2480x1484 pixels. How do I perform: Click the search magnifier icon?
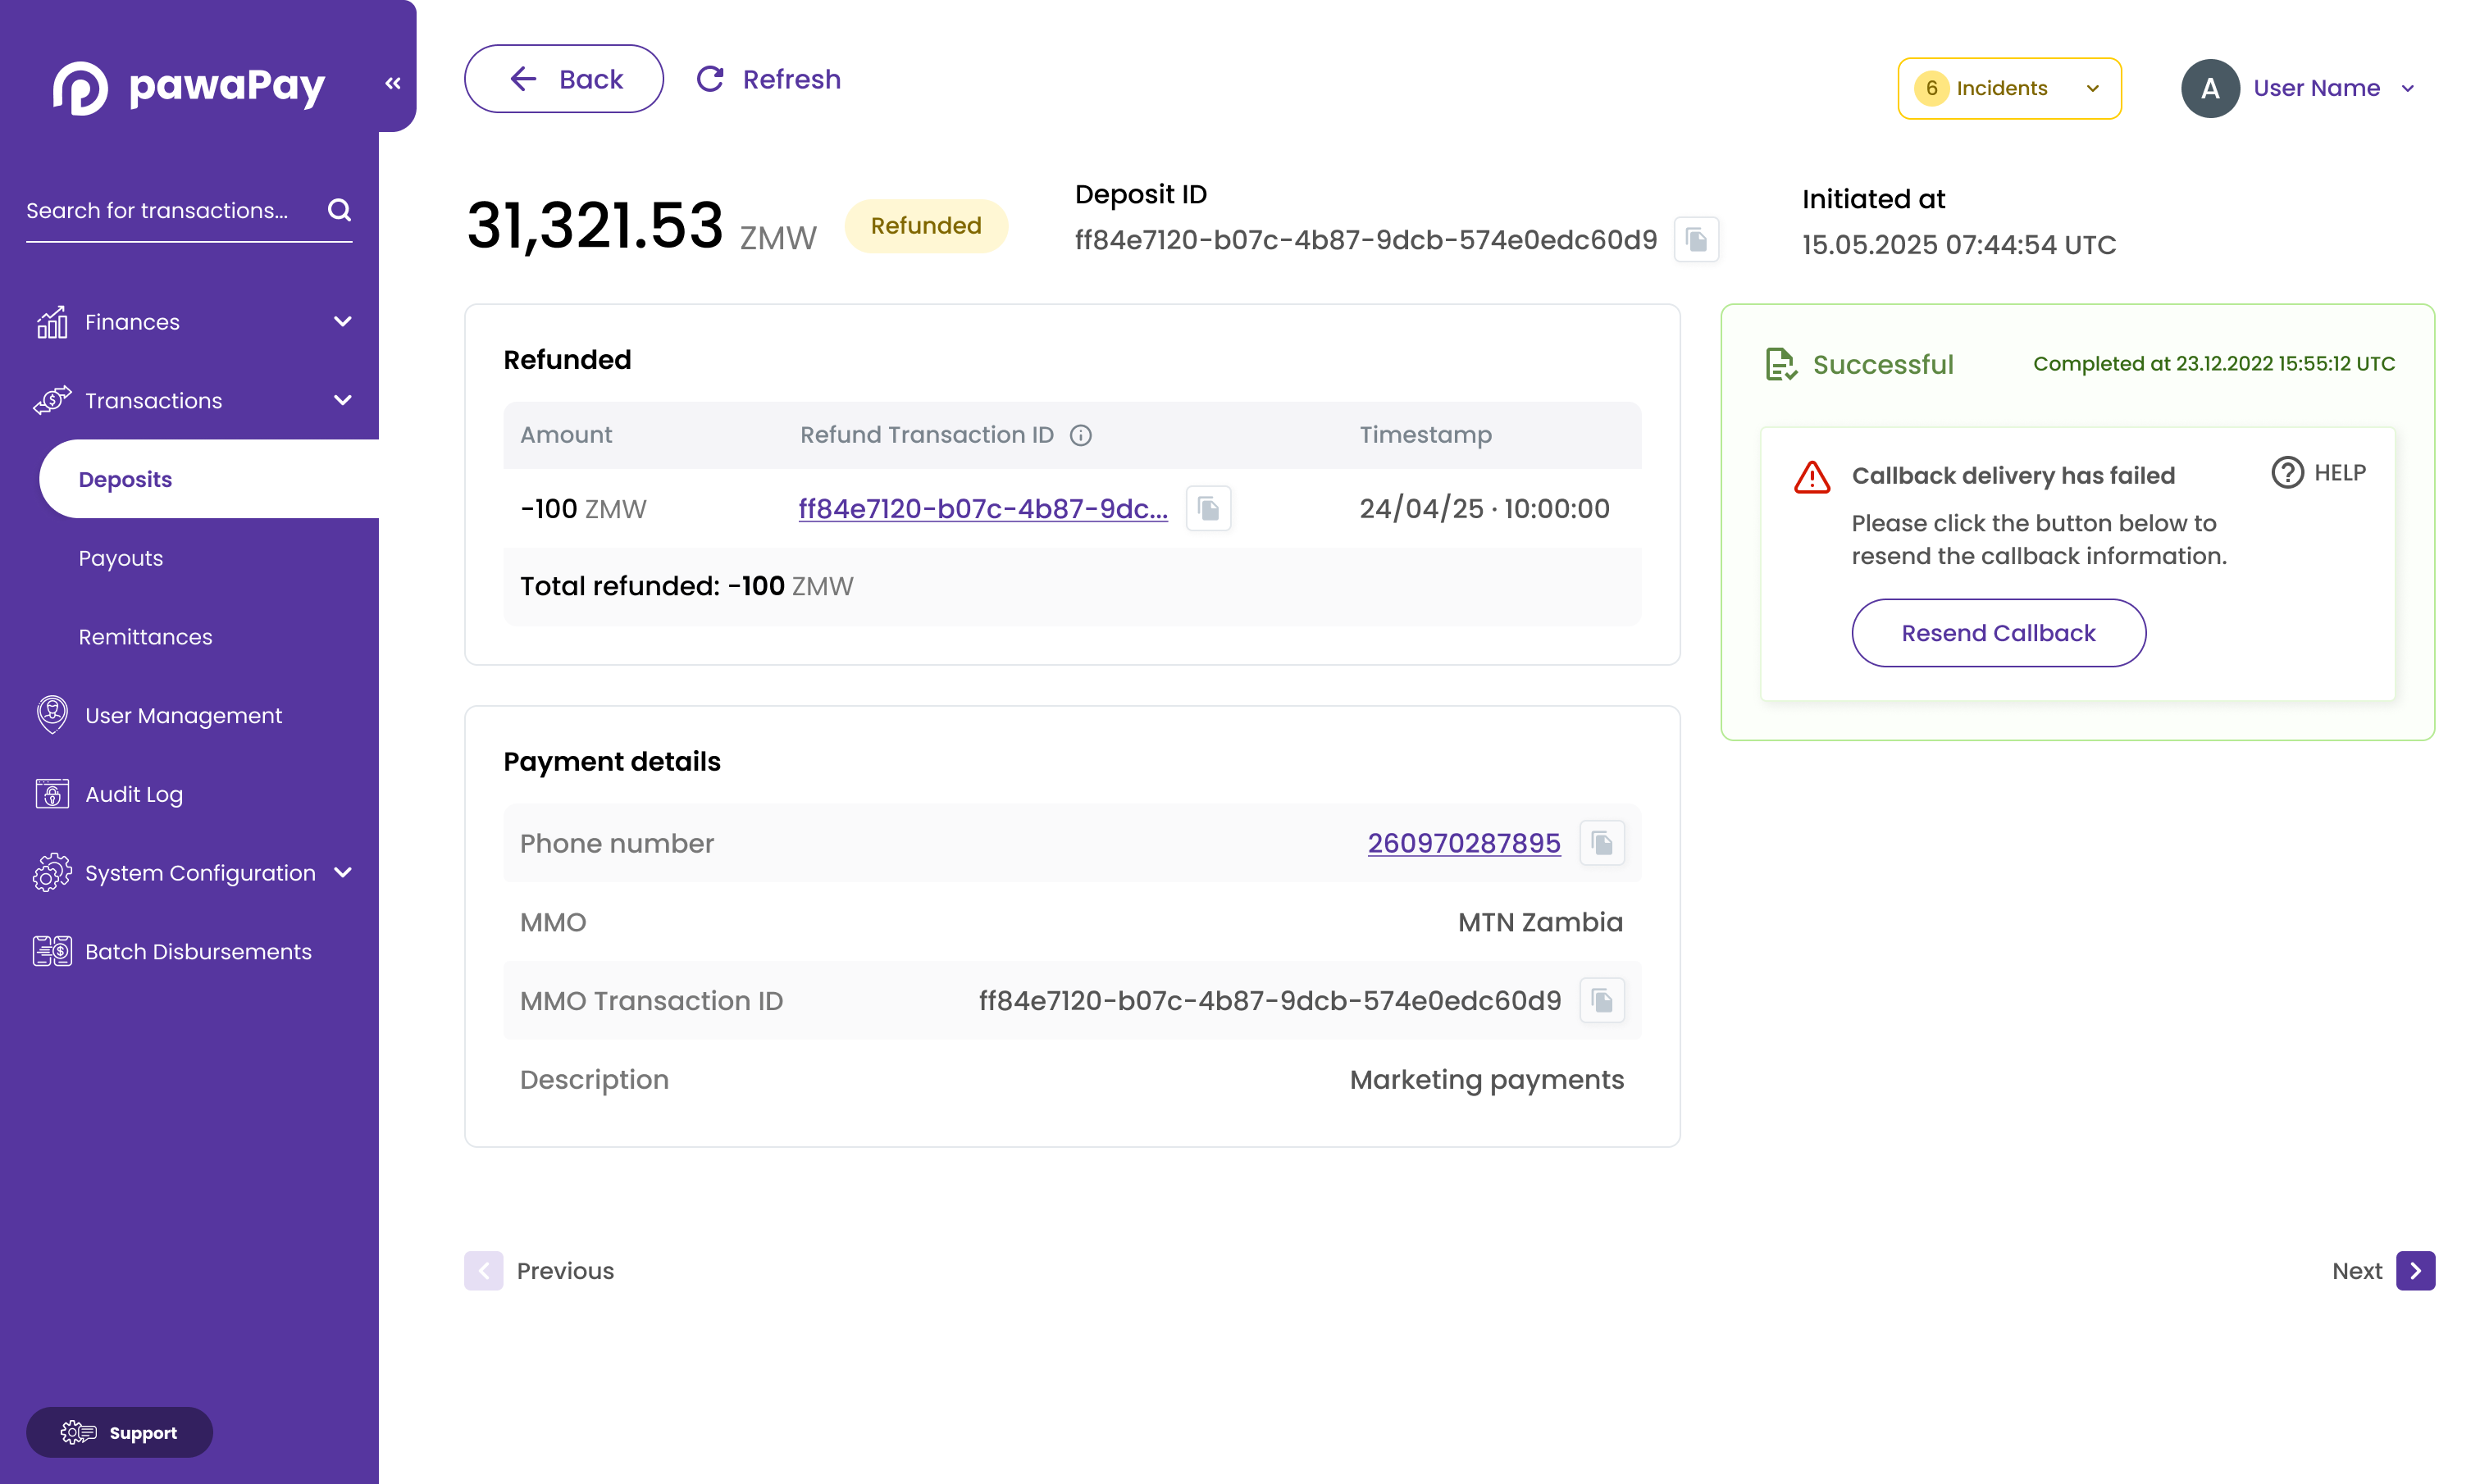click(x=339, y=210)
